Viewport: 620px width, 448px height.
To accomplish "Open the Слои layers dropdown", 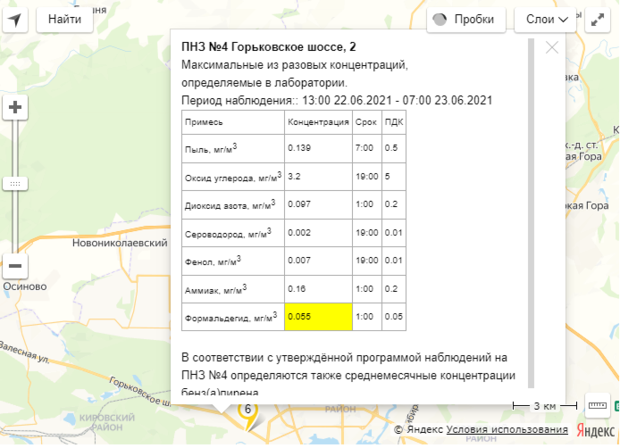I will pos(546,19).
